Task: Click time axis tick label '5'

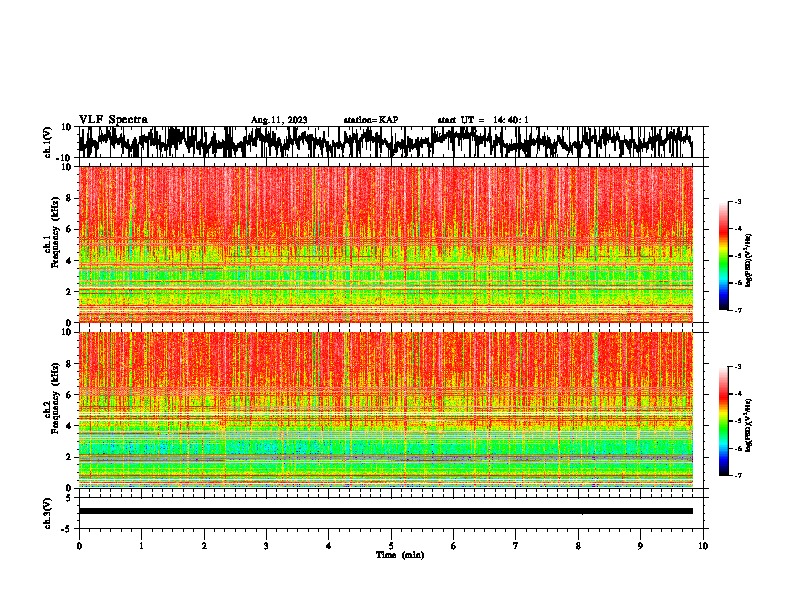Action: coord(391,546)
